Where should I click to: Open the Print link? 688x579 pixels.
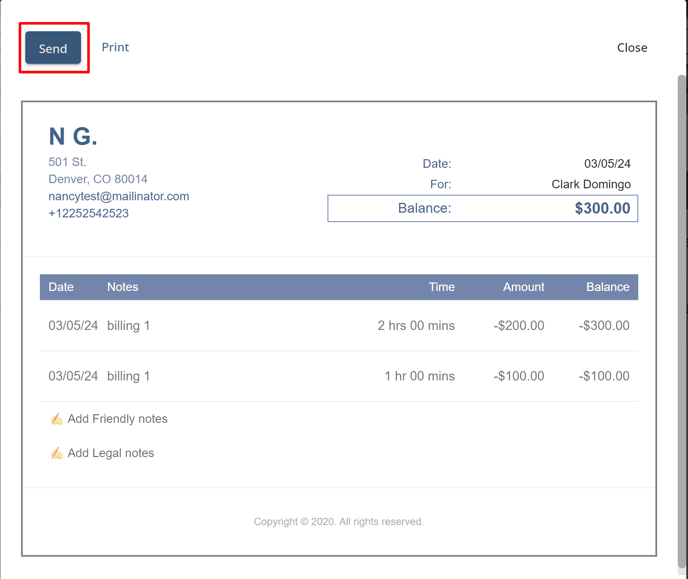point(115,47)
